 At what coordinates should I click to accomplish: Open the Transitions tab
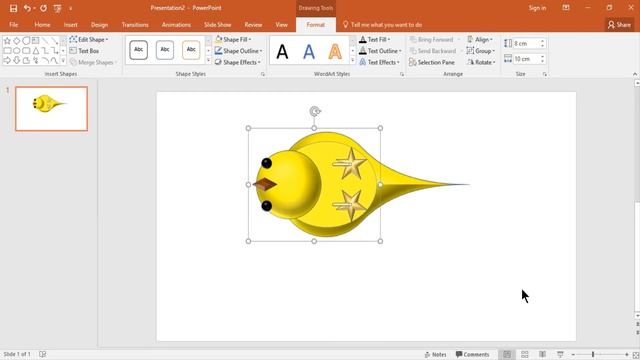[135, 25]
